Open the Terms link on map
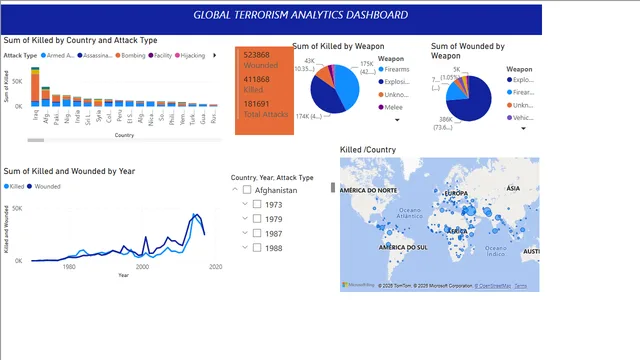Screen dimensions: 640x360 (520, 286)
